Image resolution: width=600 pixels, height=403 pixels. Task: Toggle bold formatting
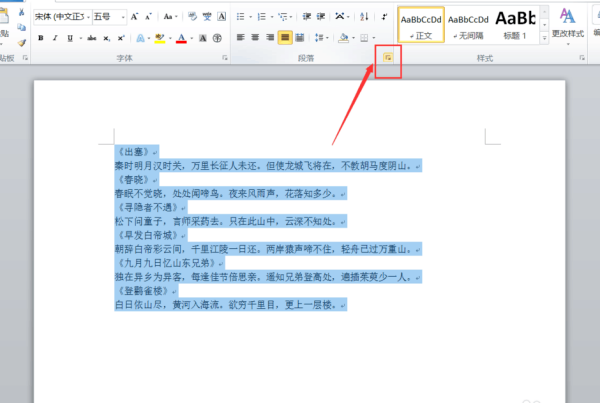[x=41, y=38]
